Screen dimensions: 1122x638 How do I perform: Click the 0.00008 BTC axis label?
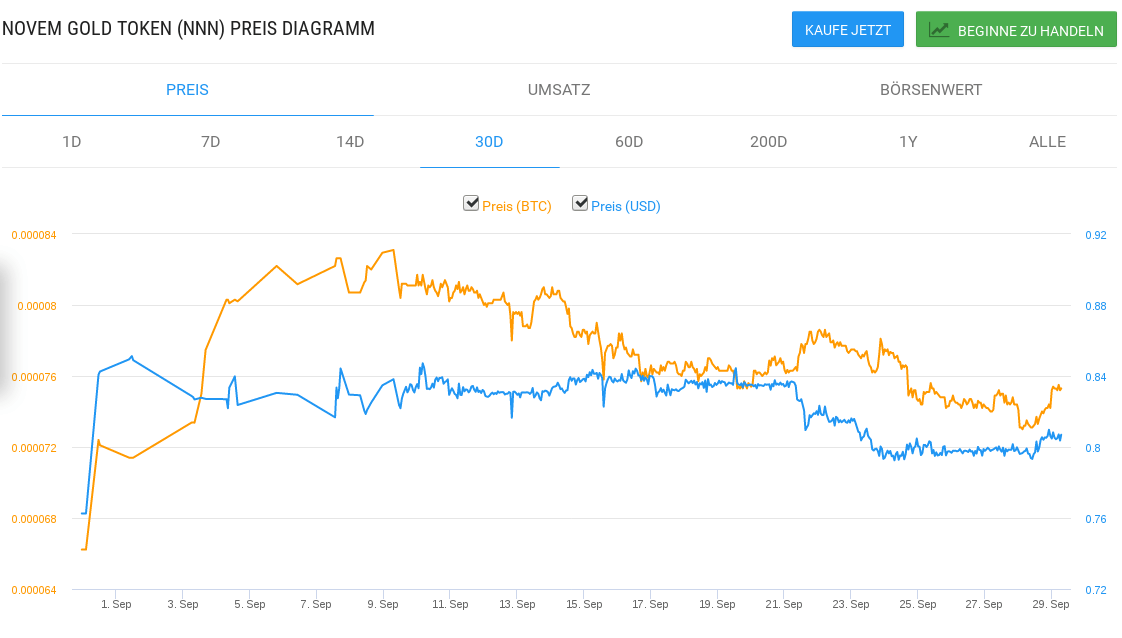coord(36,306)
